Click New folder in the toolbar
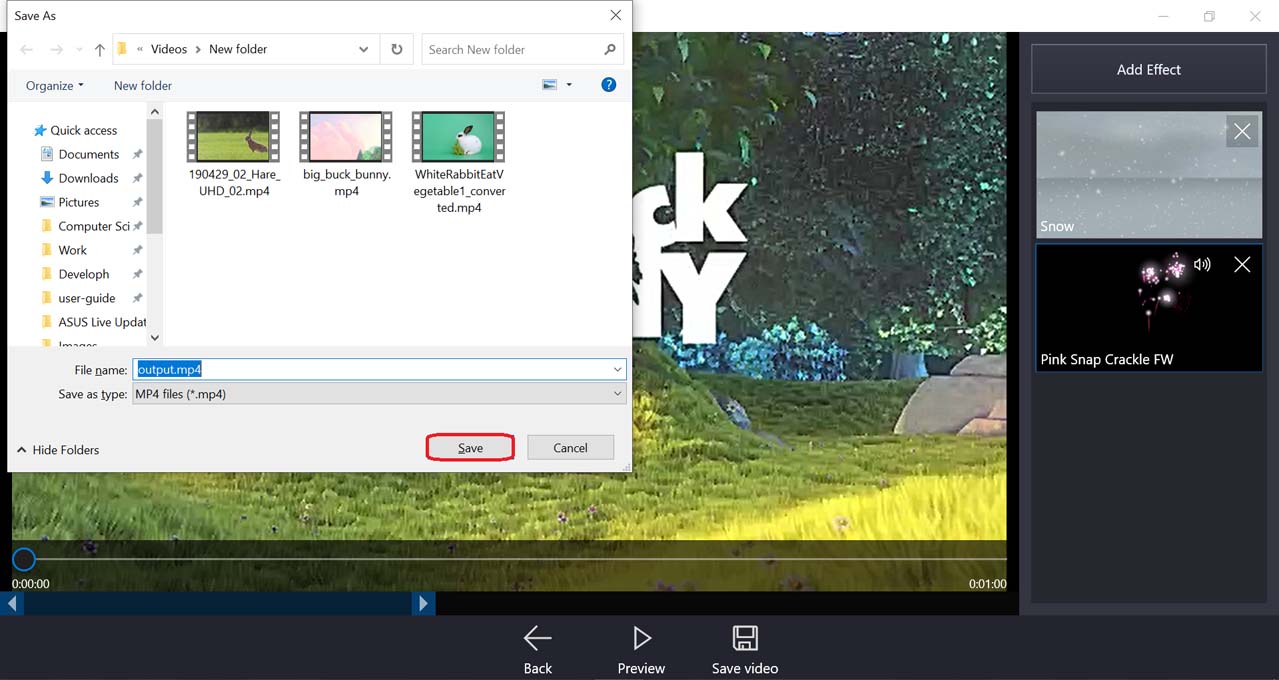Image resolution: width=1279 pixels, height=680 pixels. click(143, 86)
